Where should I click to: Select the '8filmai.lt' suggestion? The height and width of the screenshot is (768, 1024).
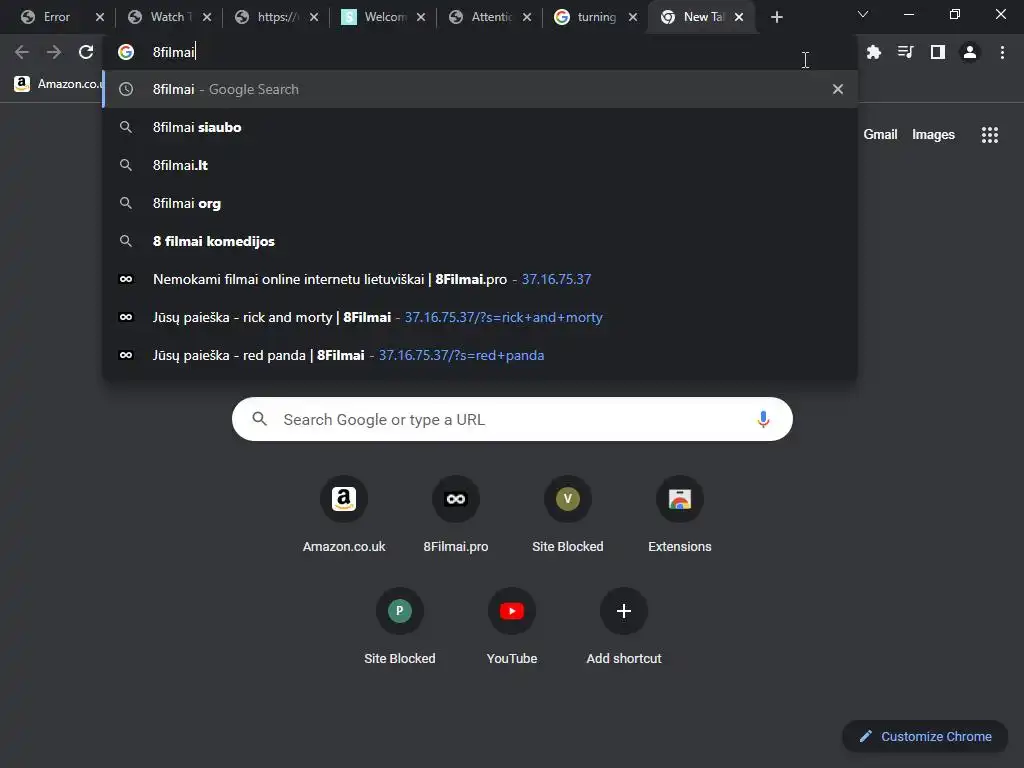(480, 165)
